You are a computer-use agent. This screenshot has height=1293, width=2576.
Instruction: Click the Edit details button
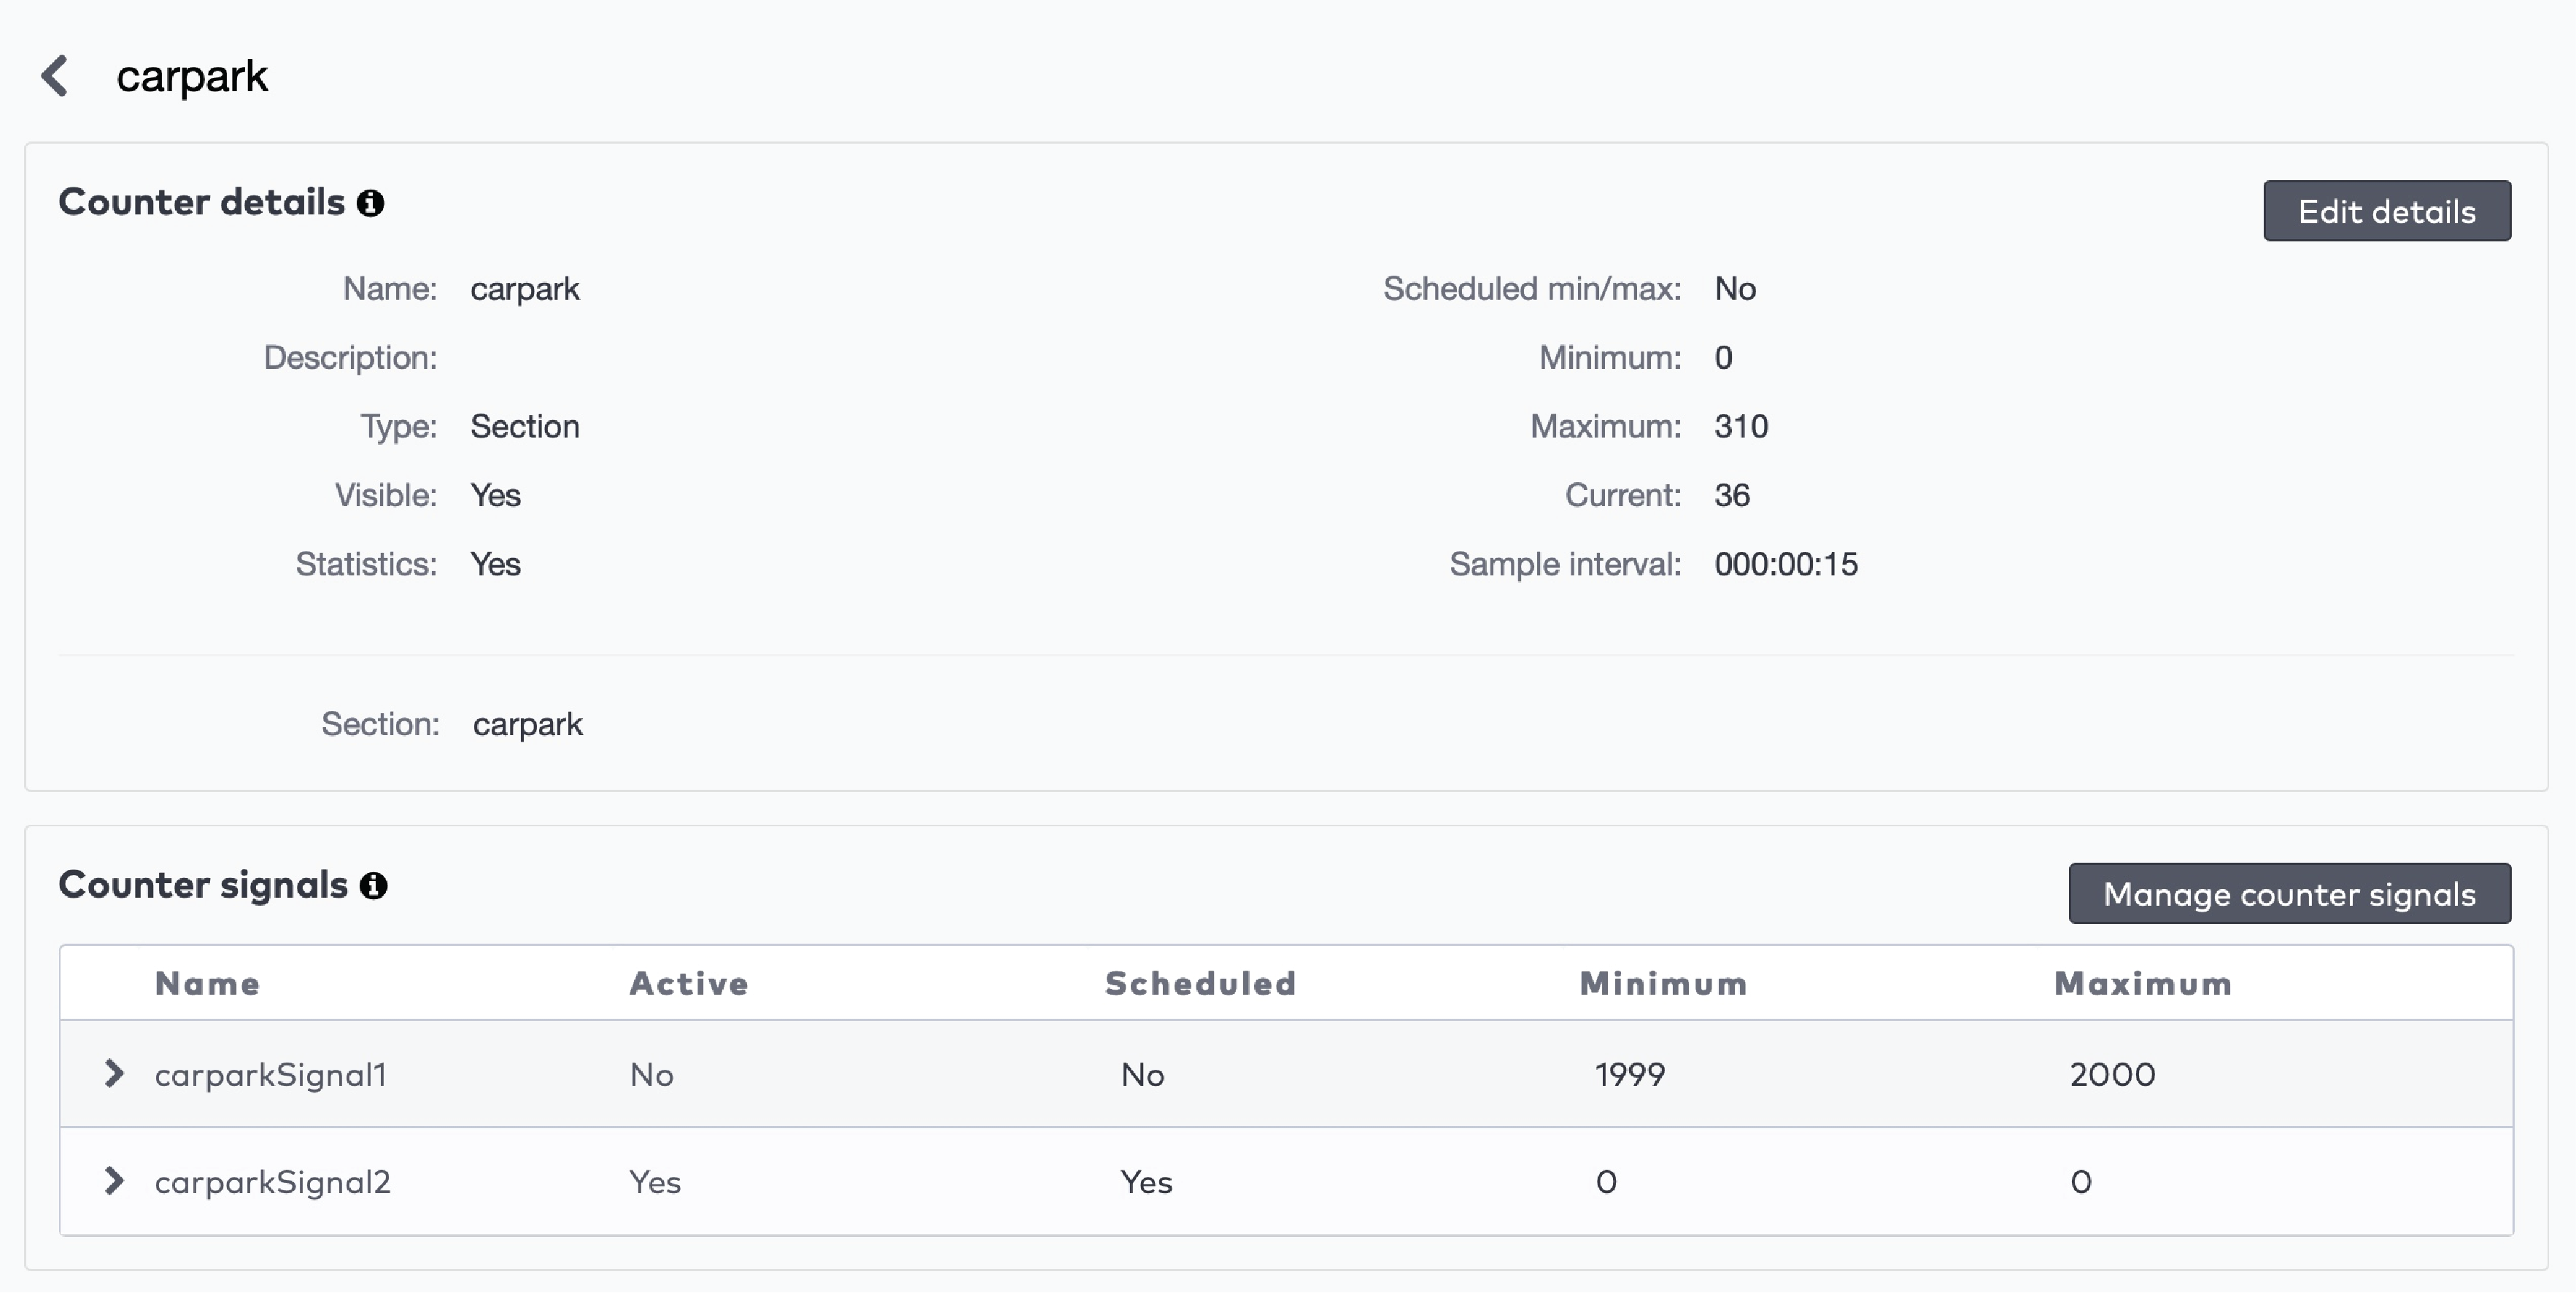[x=2386, y=211]
